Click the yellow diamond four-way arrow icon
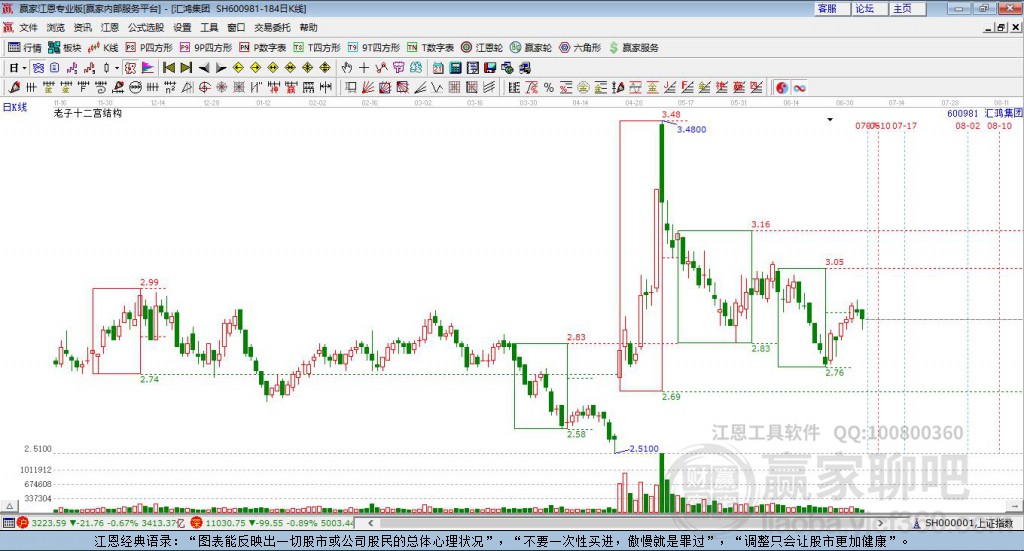 coord(308,68)
